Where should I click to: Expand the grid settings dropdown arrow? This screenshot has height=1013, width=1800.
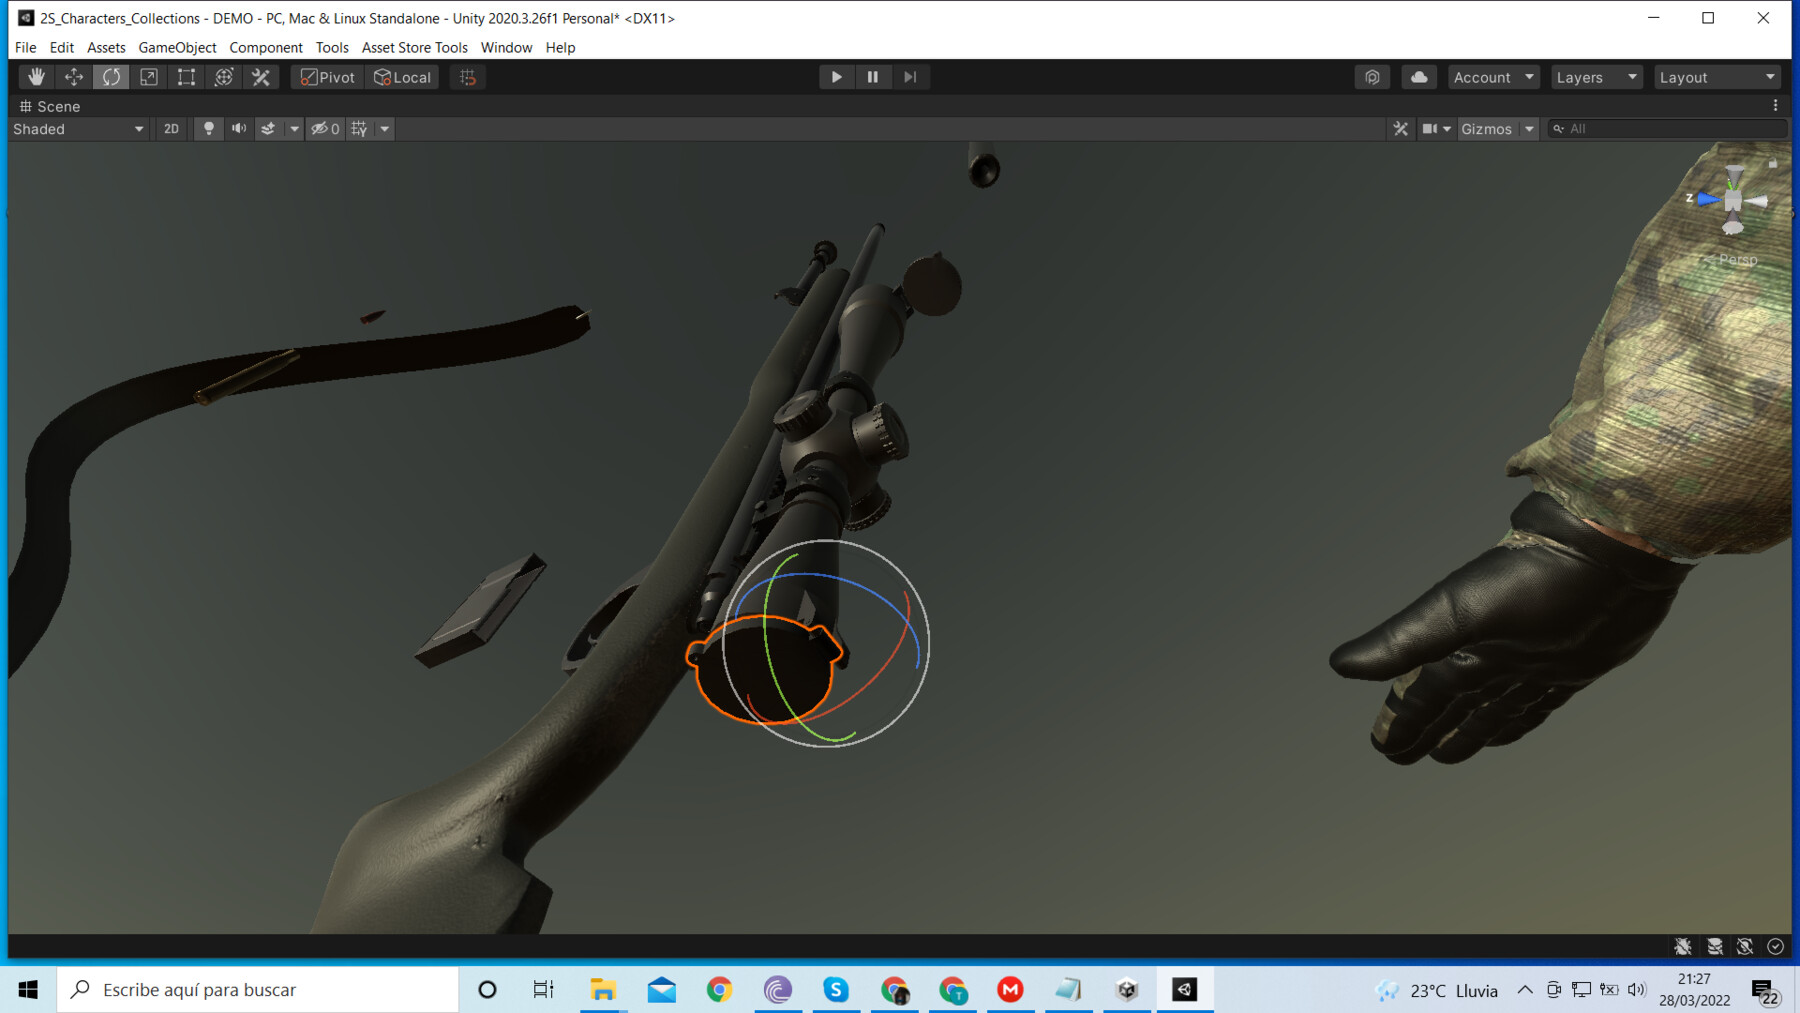pyautogui.click(x=384, y=129)
